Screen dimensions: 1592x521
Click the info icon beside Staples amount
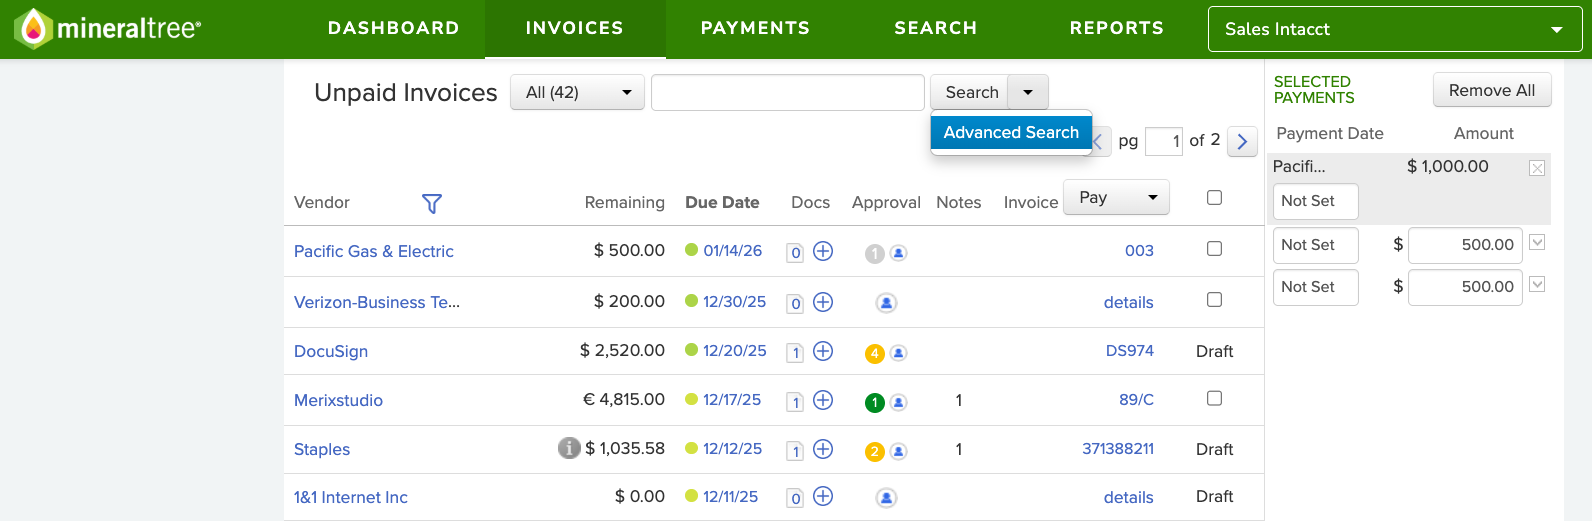(569, 448)
